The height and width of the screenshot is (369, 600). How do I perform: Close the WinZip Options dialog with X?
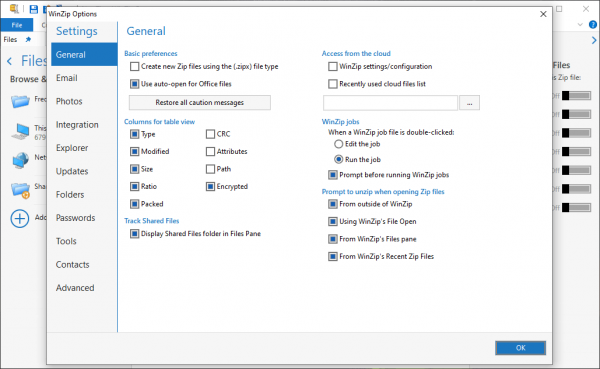coord(543,14)
